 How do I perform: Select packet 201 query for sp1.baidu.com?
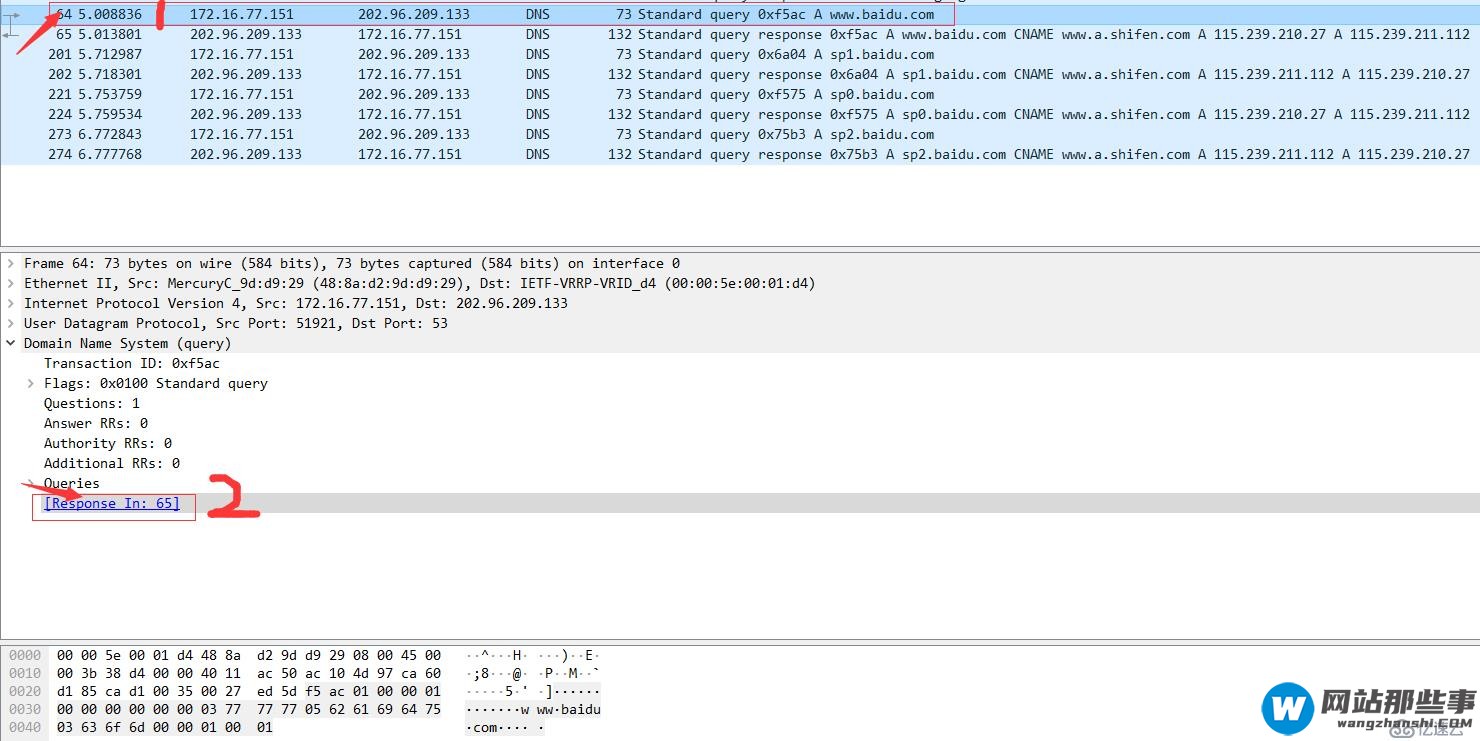click(x=740, y=54)
